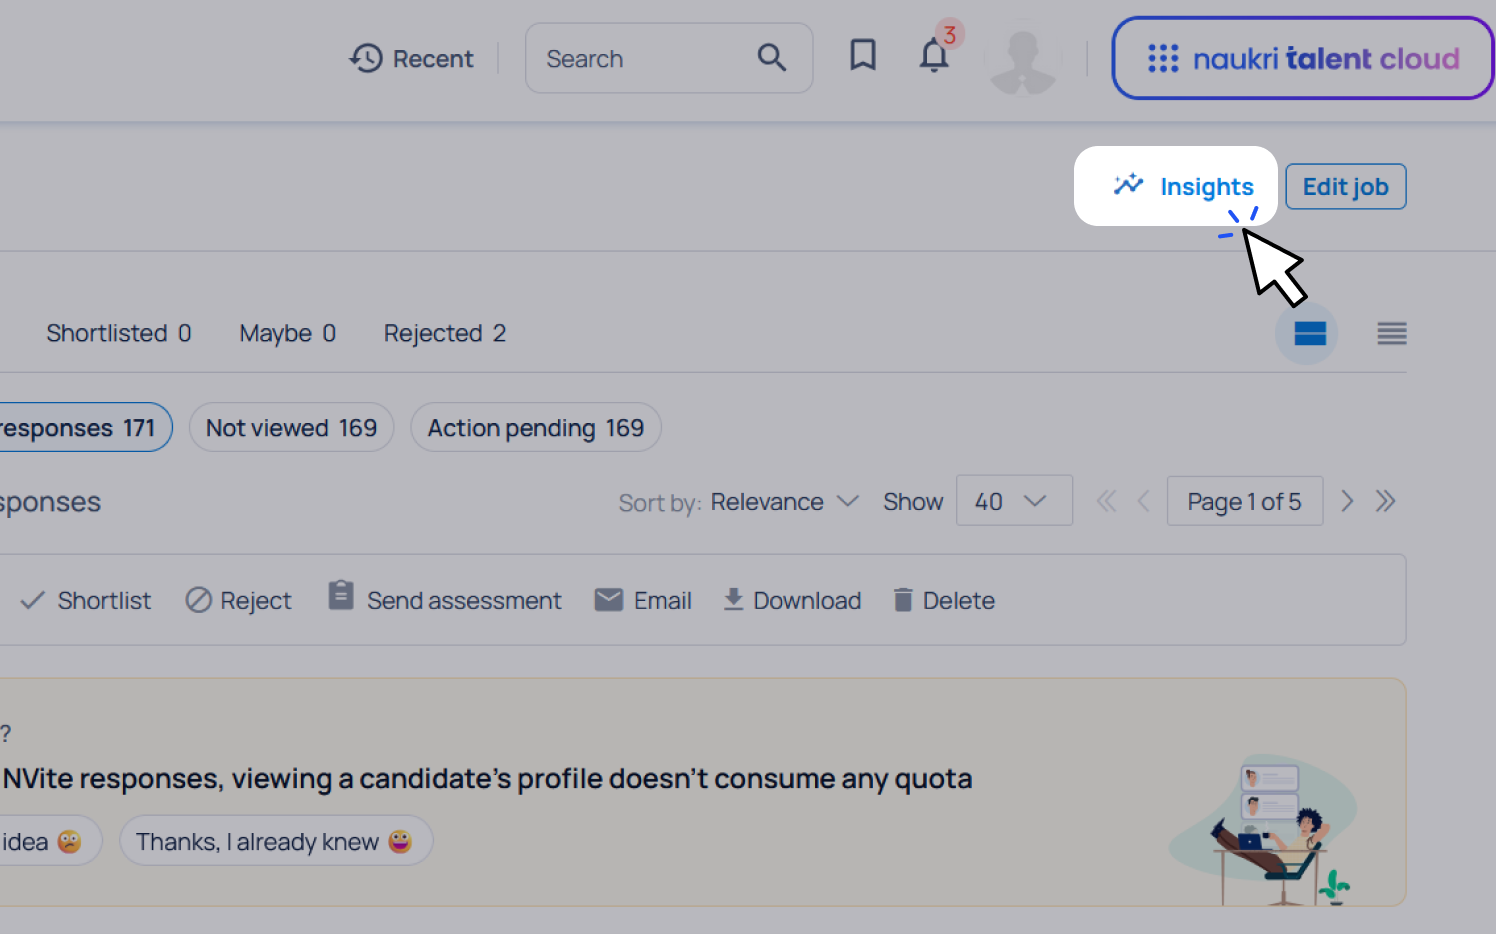Viewport: 1496px width, 934px height.
Task: Go to next page arrow
Action: coord(1347,501)
